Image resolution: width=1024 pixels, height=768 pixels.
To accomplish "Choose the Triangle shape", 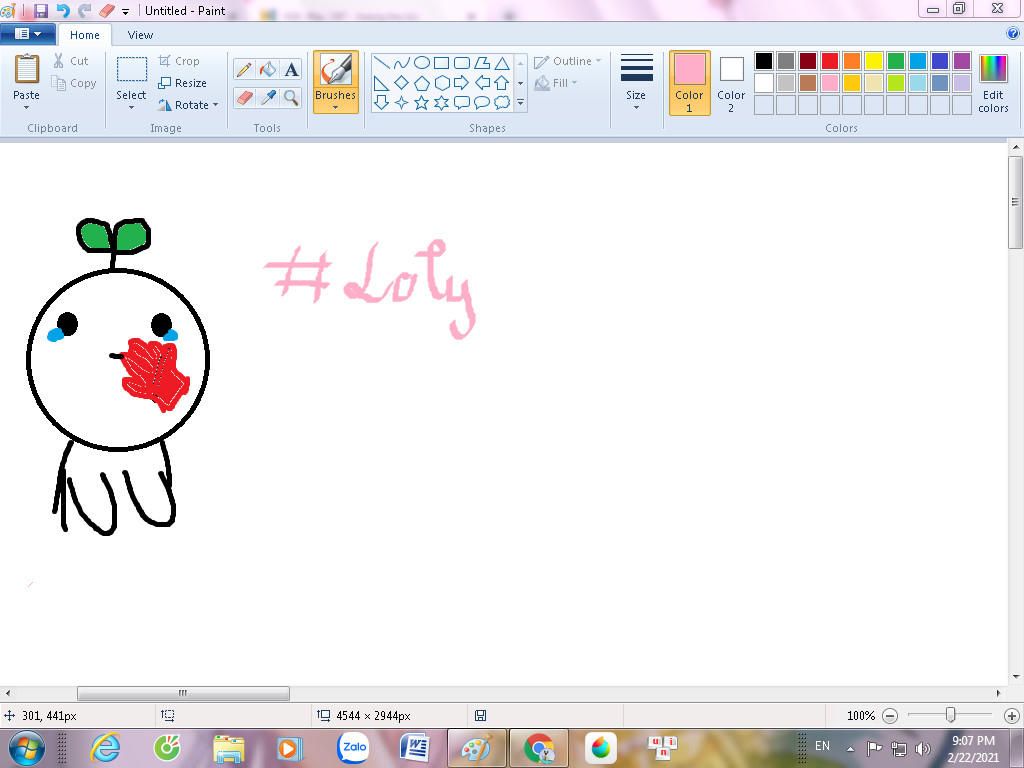I will coord(502,63).
